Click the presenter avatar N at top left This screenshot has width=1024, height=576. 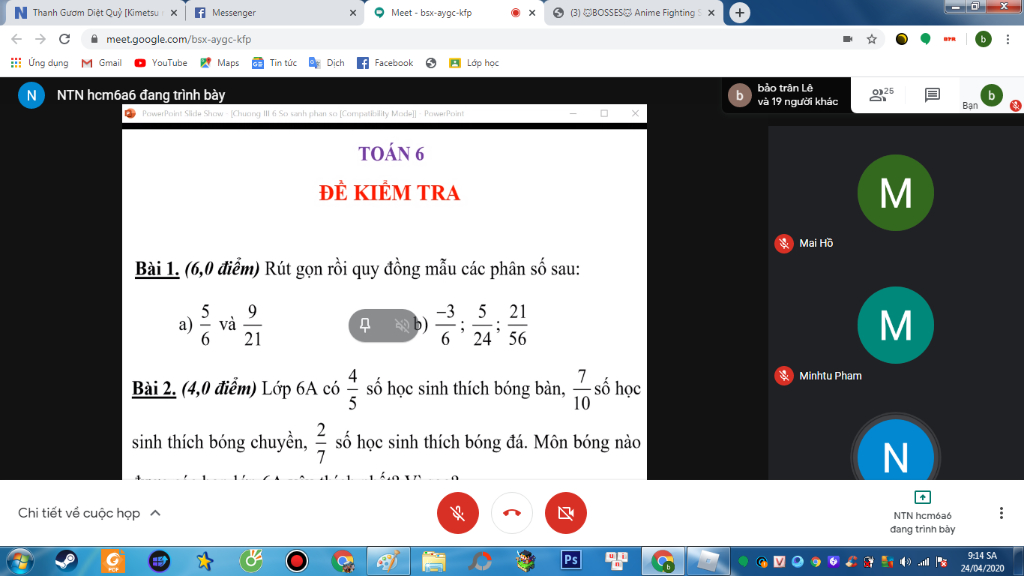(x=31, y=95)
